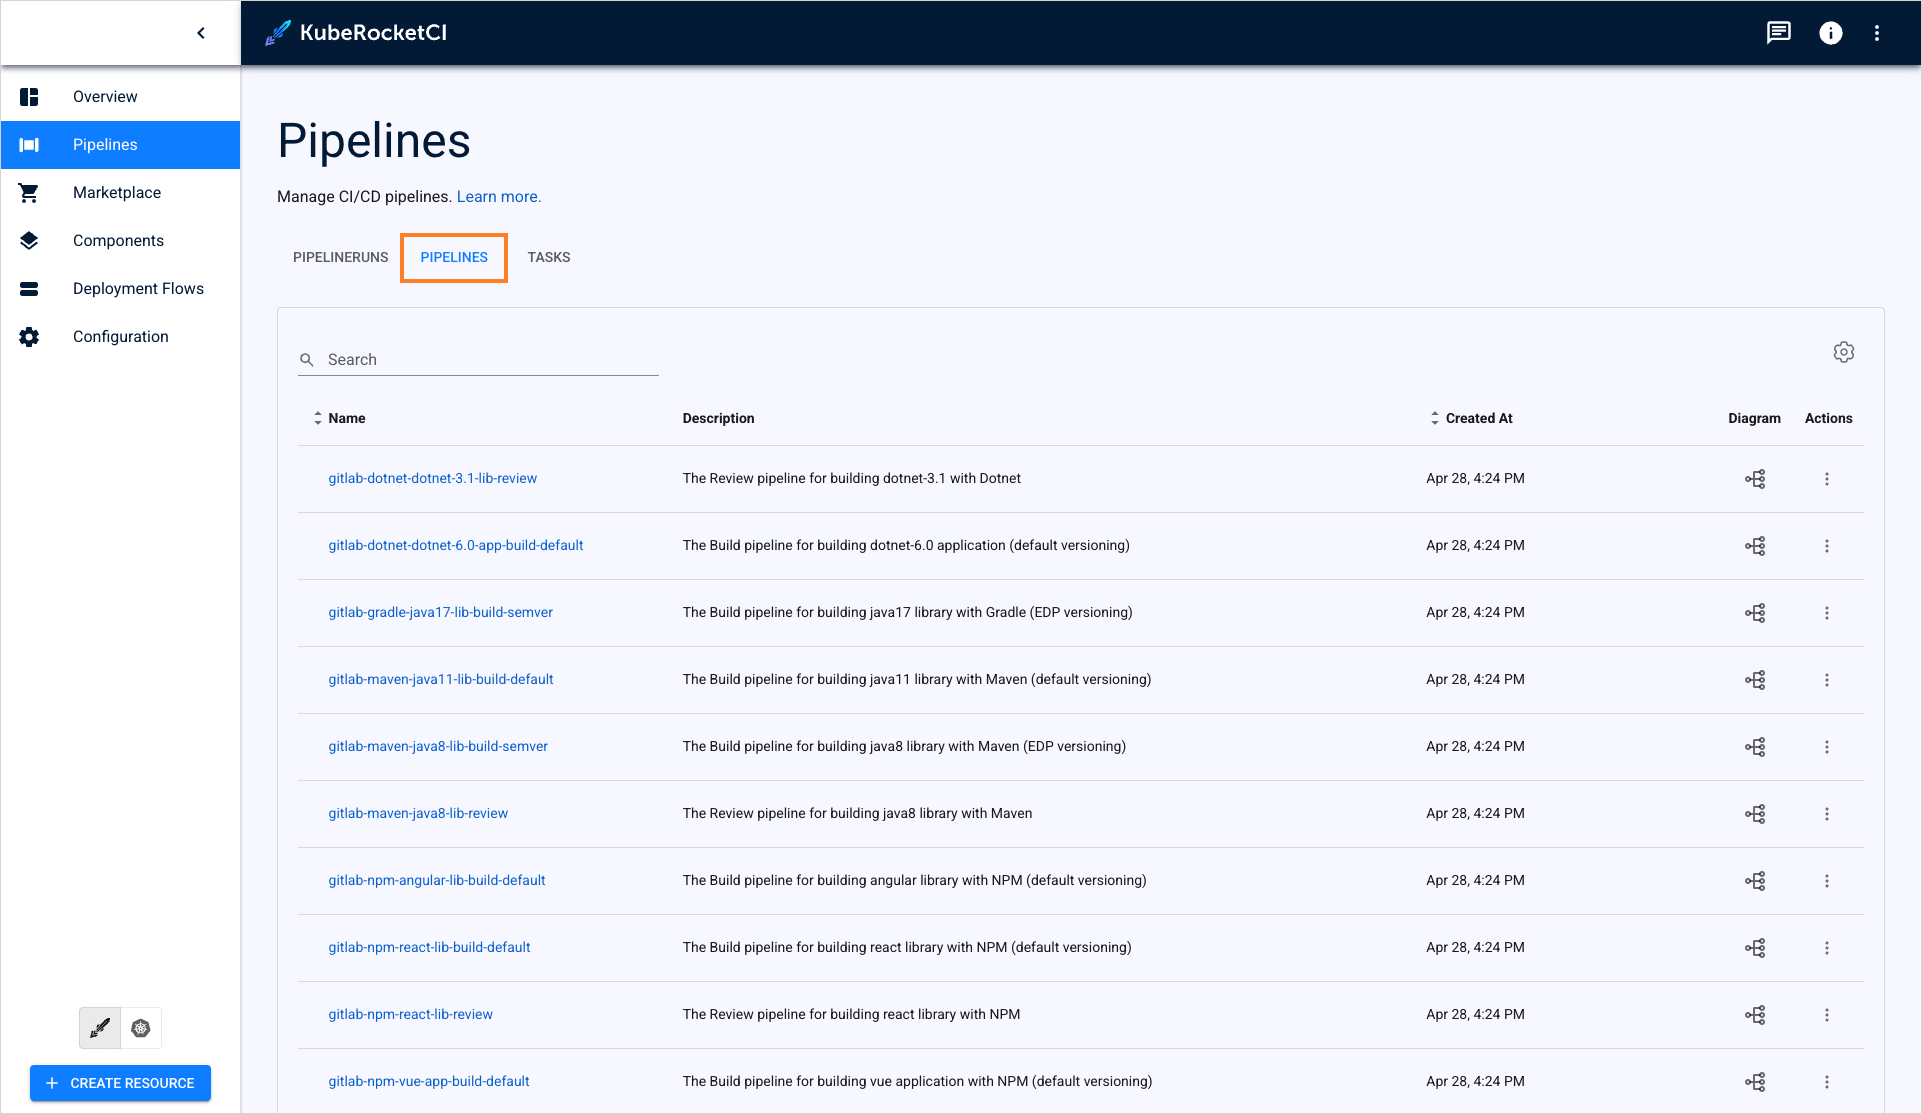1922x1114 pixels.
Task: Click the table settings gear icon
Action: (1844, 352)
